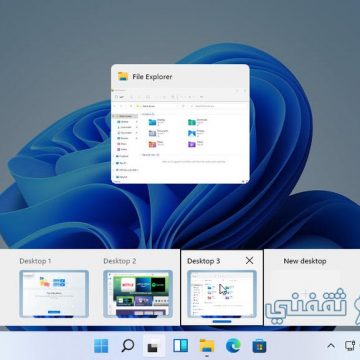The image size is (360, 360).
Task: Open Microsoft Store from the taskbar
Action: coord(260,346)
